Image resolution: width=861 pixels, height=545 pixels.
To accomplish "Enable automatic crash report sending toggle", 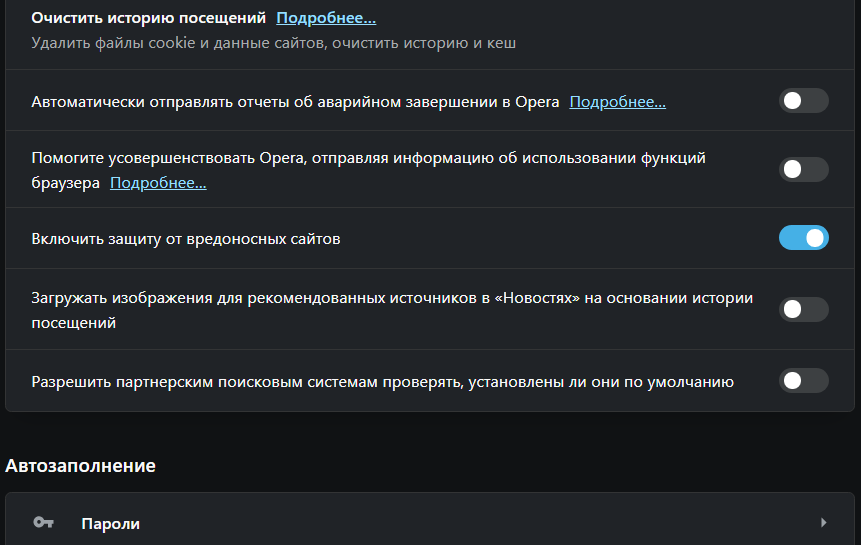I will [x=803, y=100].
